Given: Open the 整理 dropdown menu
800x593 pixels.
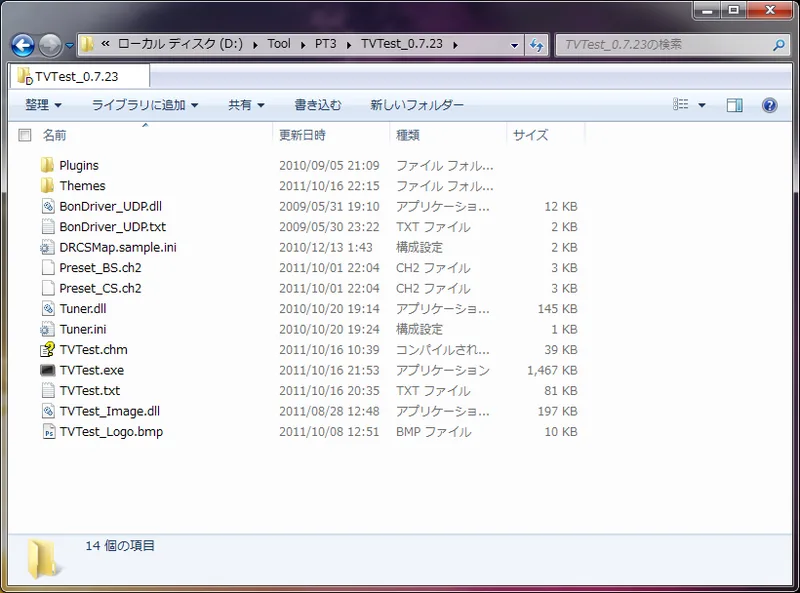Looking at the screenshot, I should pos(43,105).
